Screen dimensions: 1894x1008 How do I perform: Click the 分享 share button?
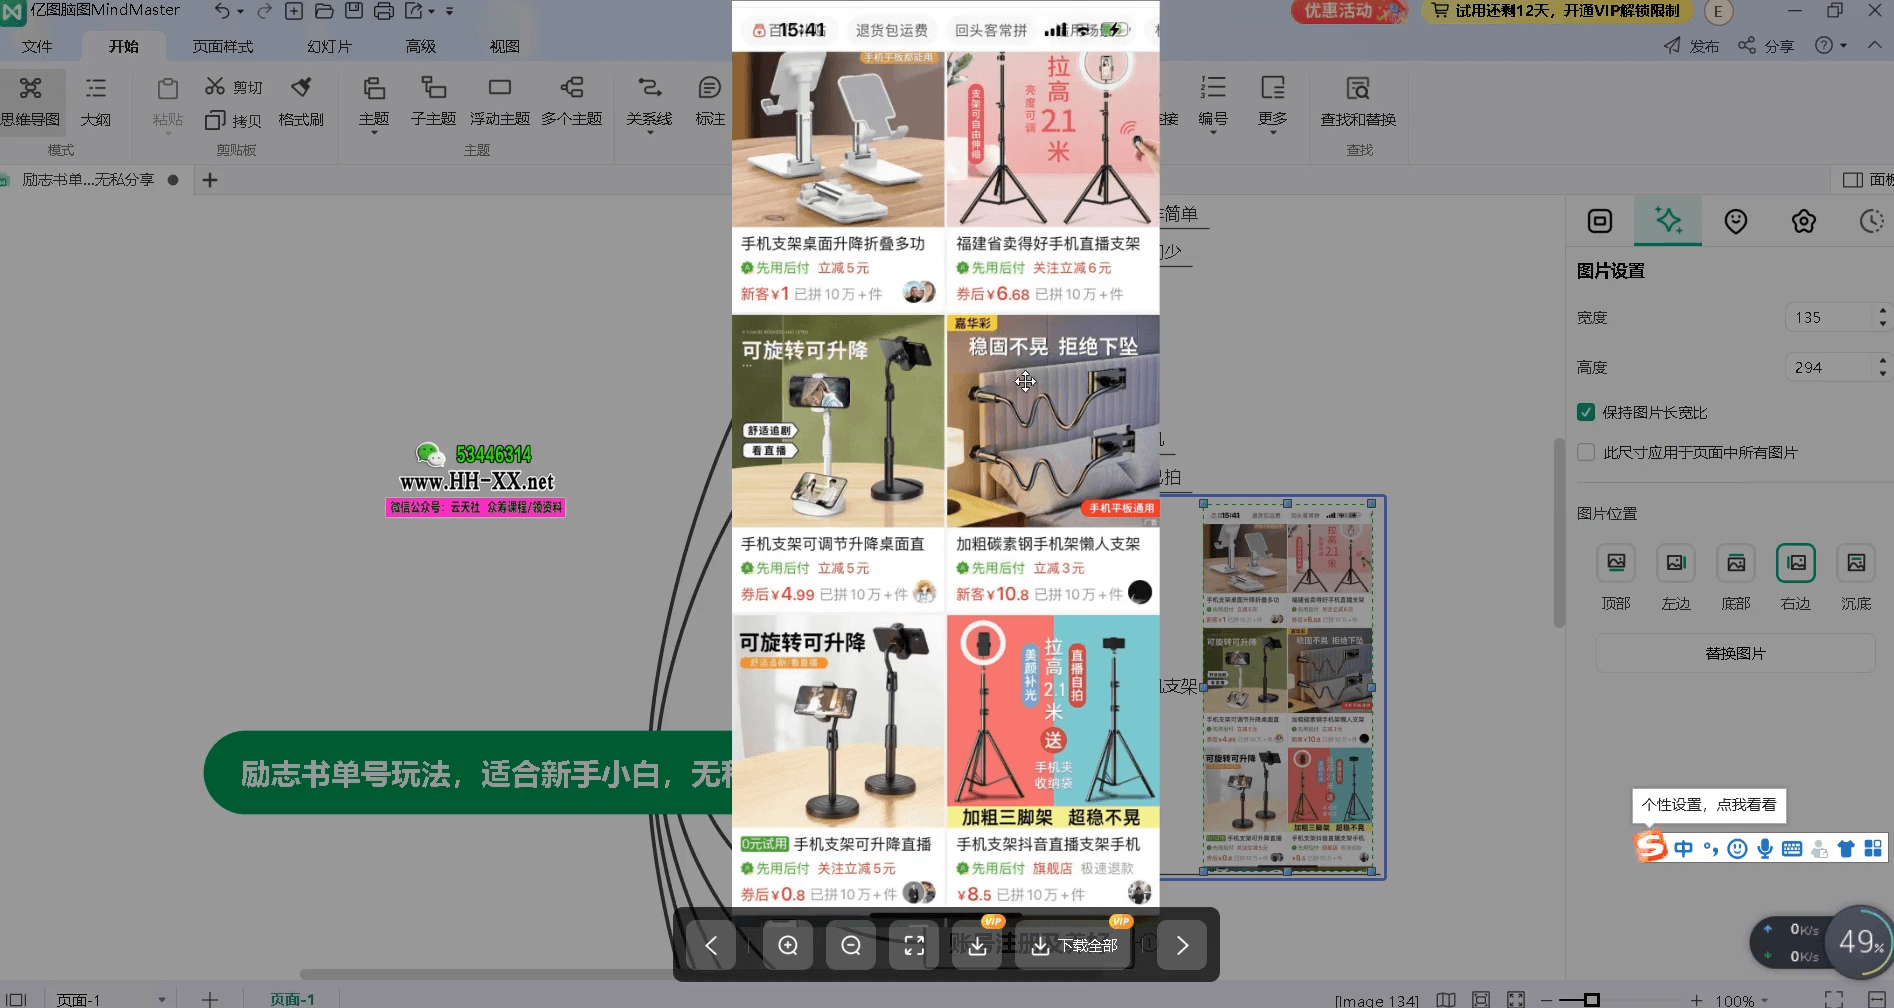click(x=1766, y=46)
